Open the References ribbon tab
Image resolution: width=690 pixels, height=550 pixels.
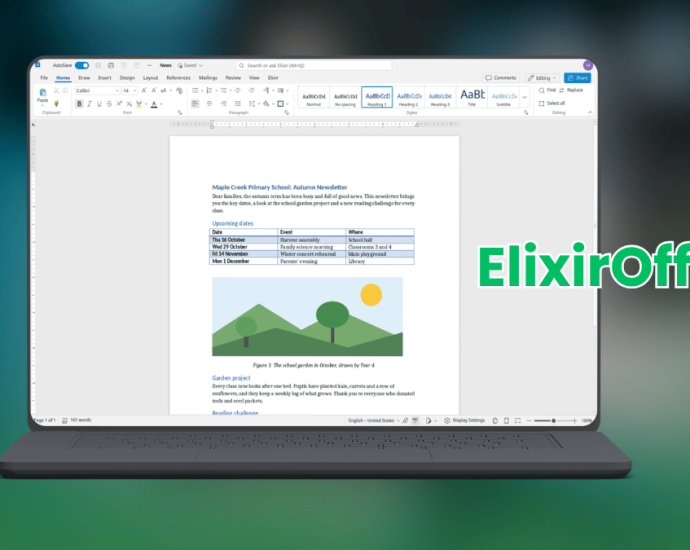click(178, 78)
